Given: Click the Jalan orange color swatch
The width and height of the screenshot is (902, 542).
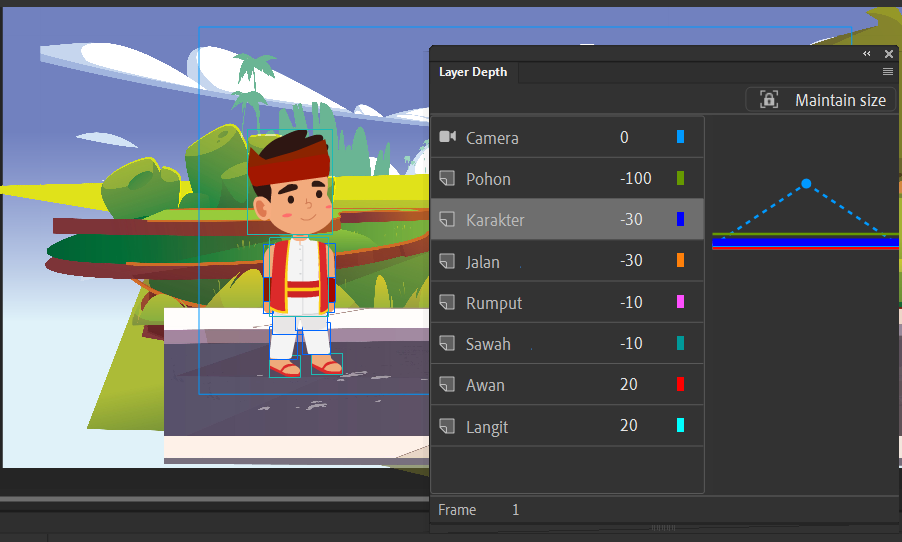Looking at the screenshot, I should tap(681, 260).
